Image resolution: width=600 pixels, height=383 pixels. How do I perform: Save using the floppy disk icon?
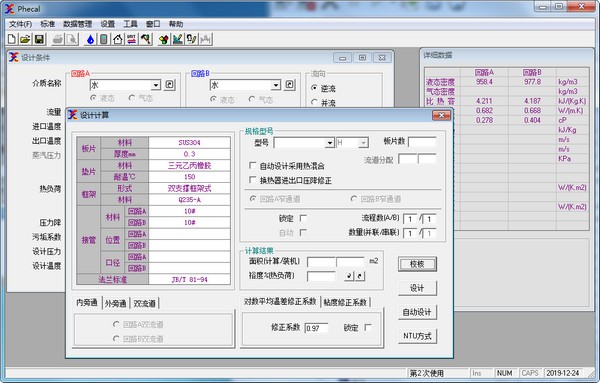point(39,39)
